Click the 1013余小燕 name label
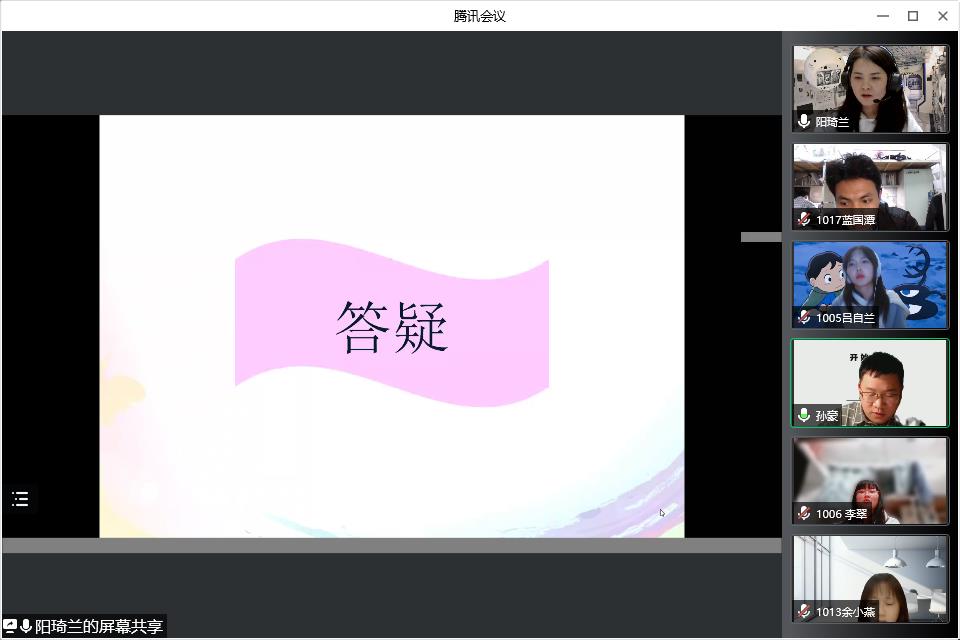The height and width of the screenshot is (640, 960). 845,612
